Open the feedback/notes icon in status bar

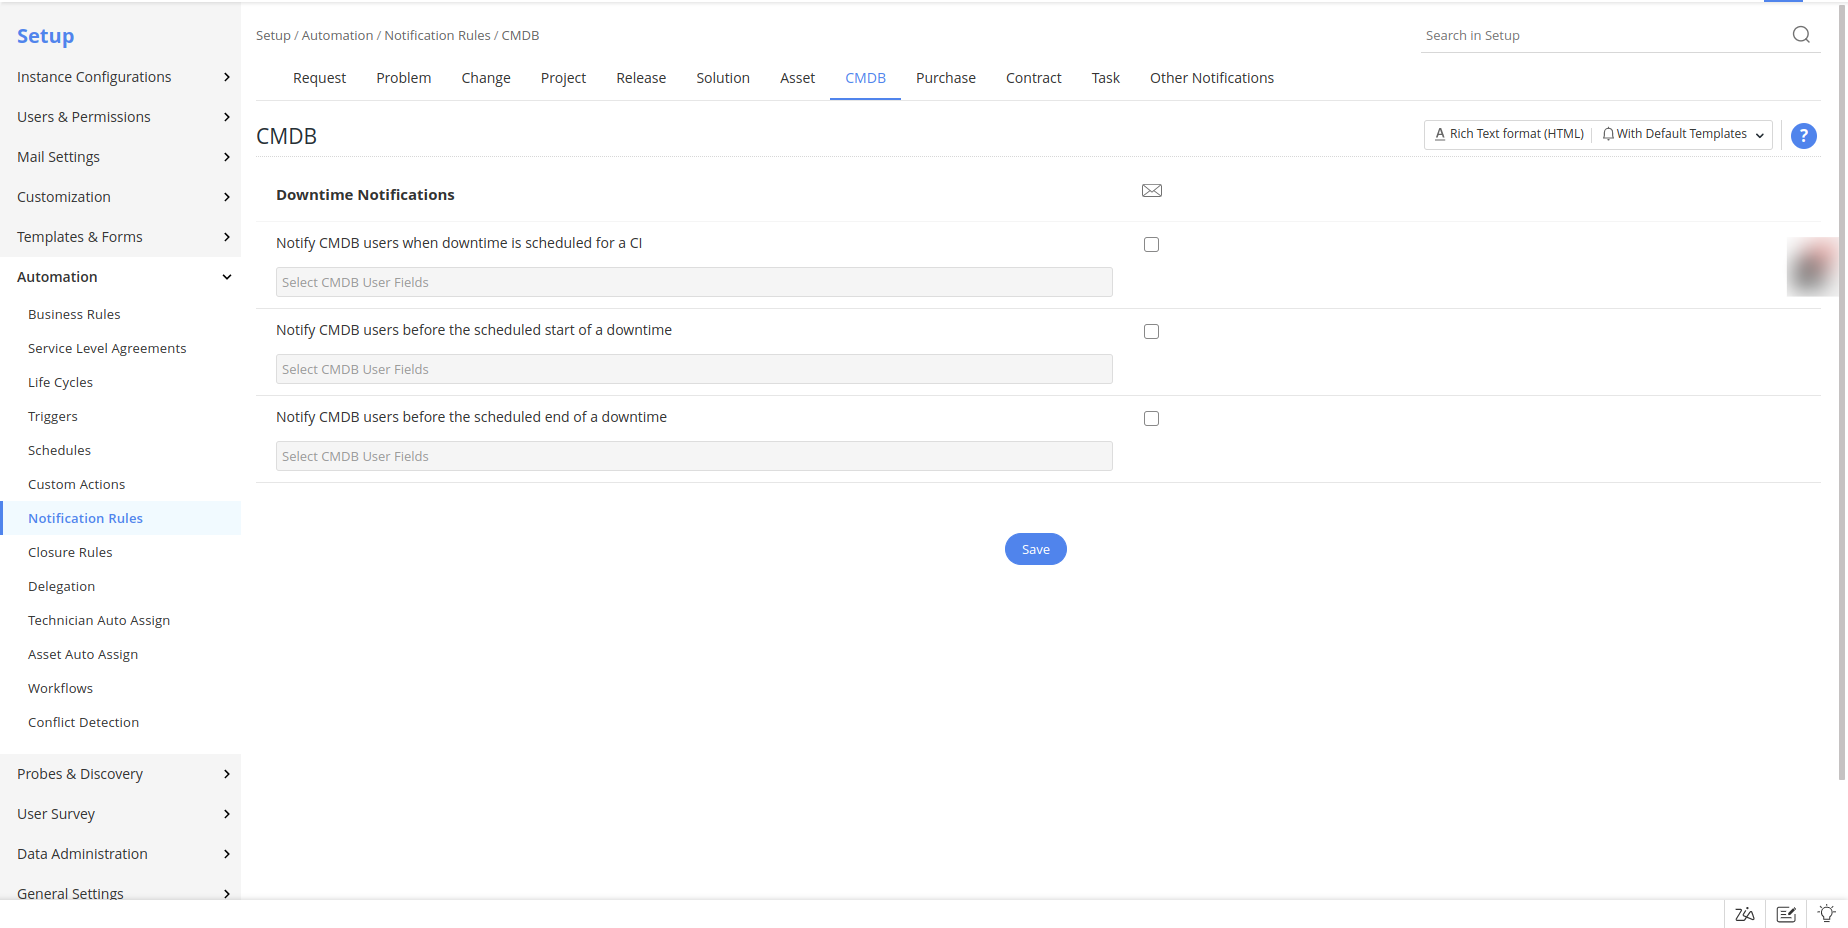point(1786,913)
